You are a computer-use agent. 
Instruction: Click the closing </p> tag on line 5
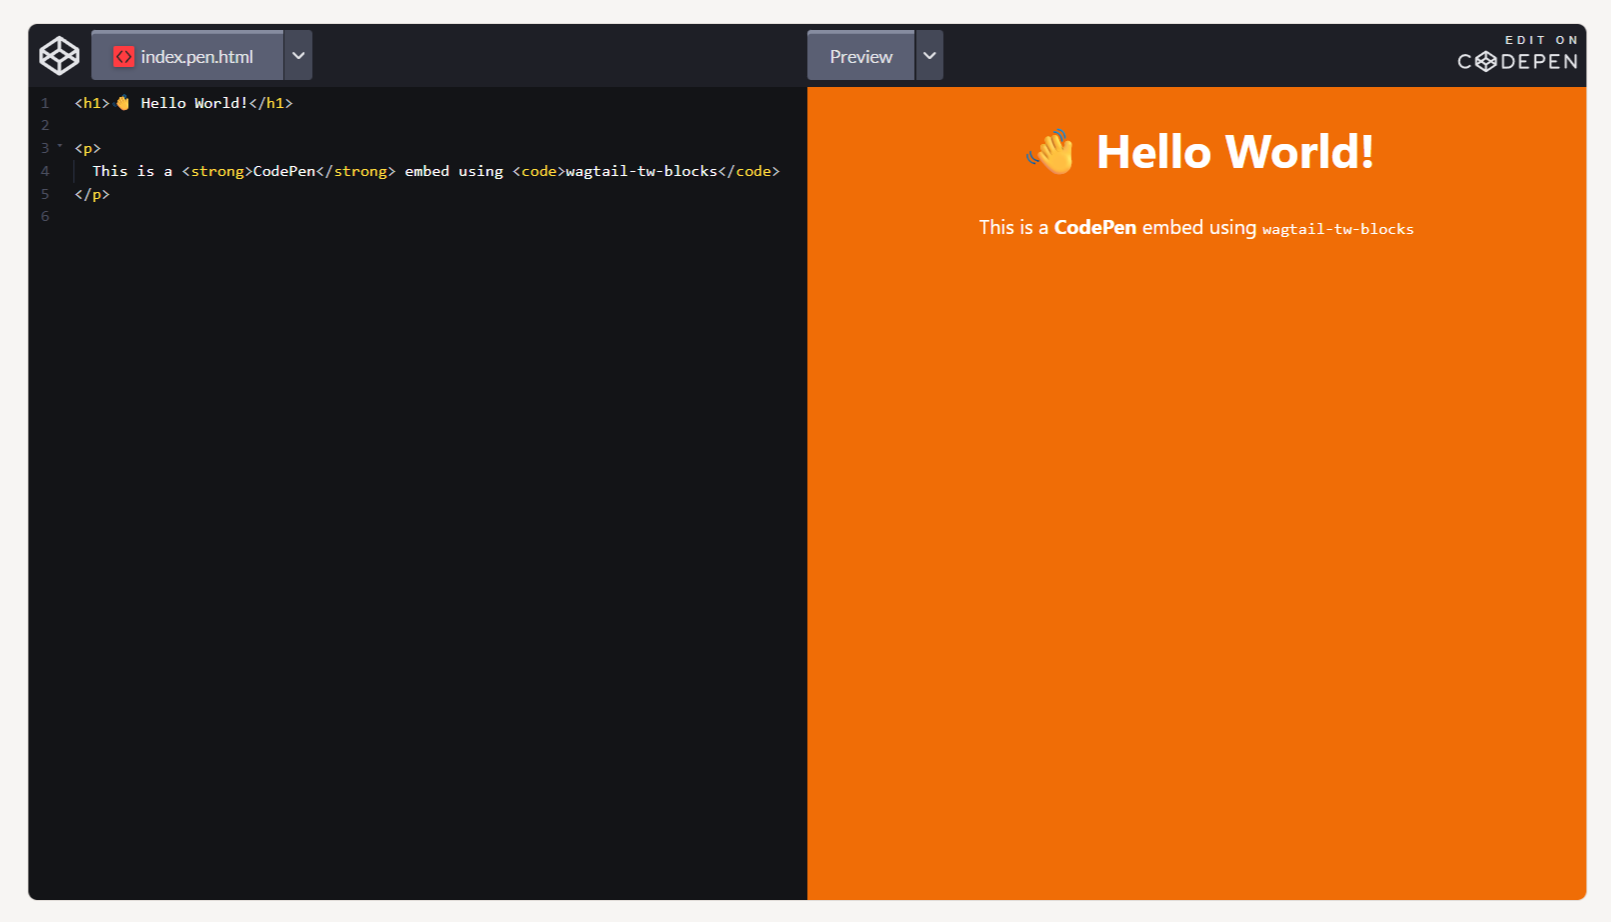pos(92,194)
